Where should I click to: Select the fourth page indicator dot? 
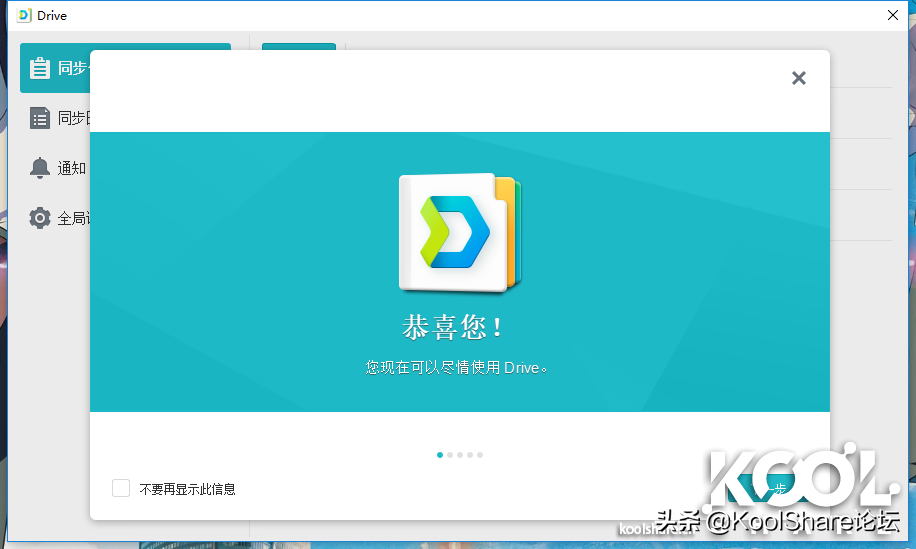470,455
